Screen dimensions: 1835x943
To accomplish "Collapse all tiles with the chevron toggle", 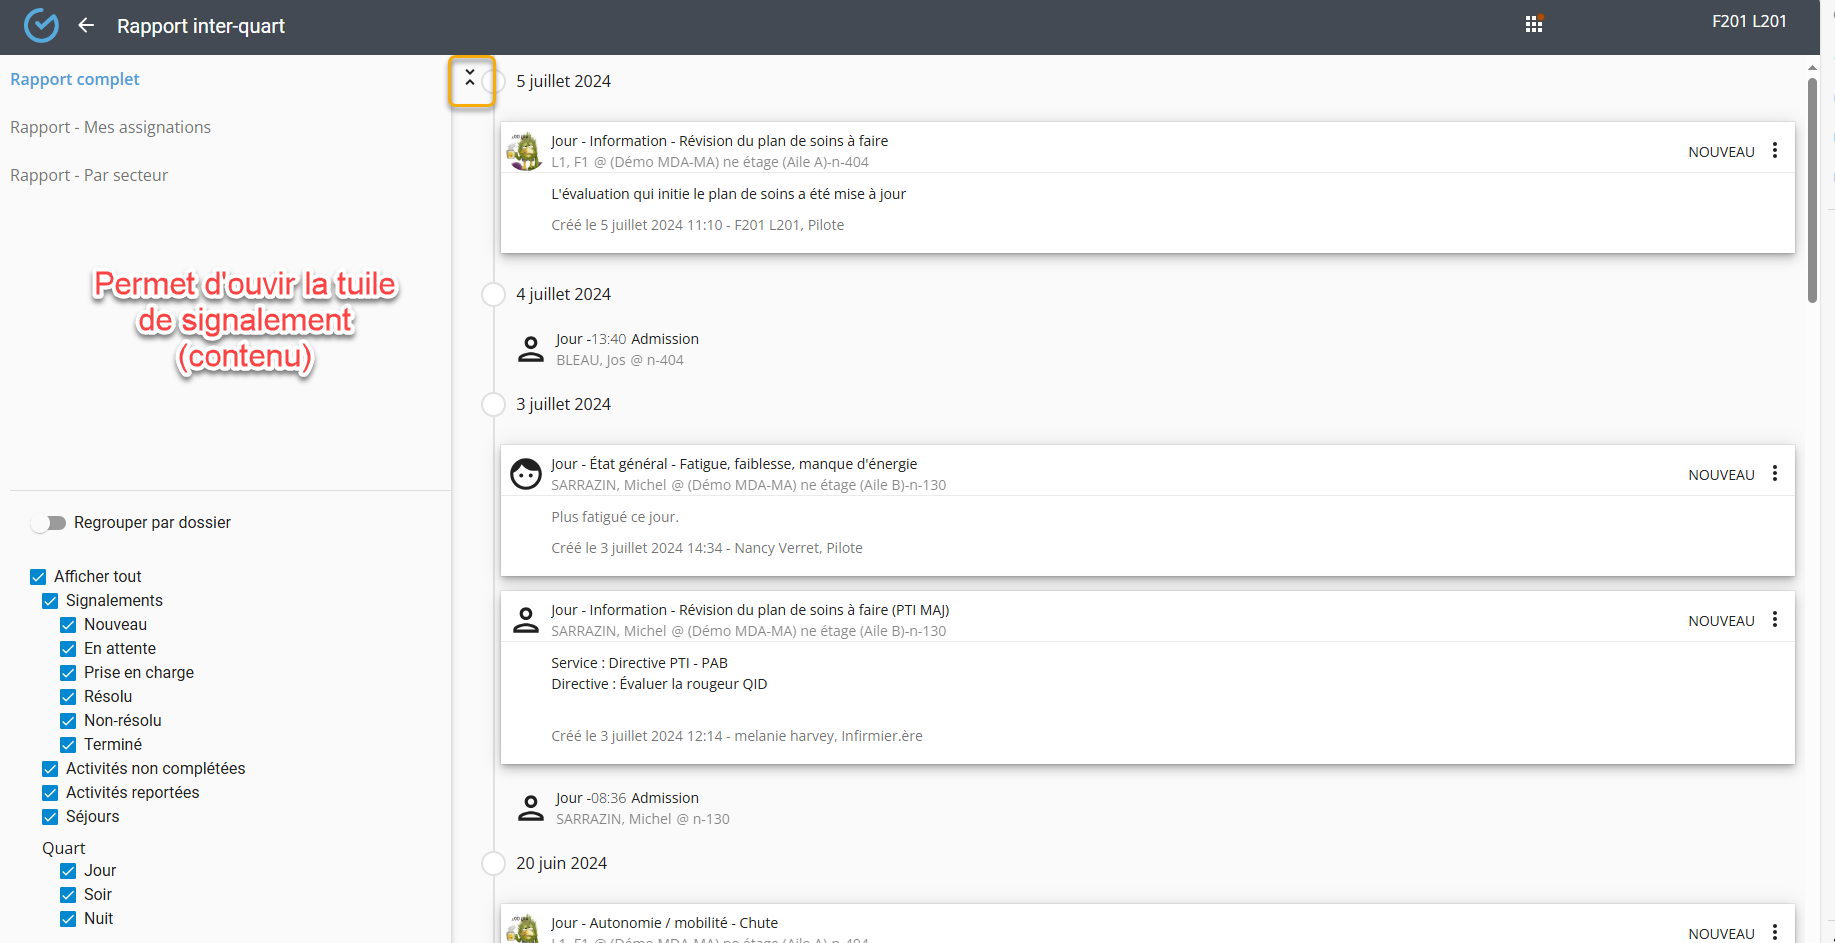I will click(x=470, y=78).
